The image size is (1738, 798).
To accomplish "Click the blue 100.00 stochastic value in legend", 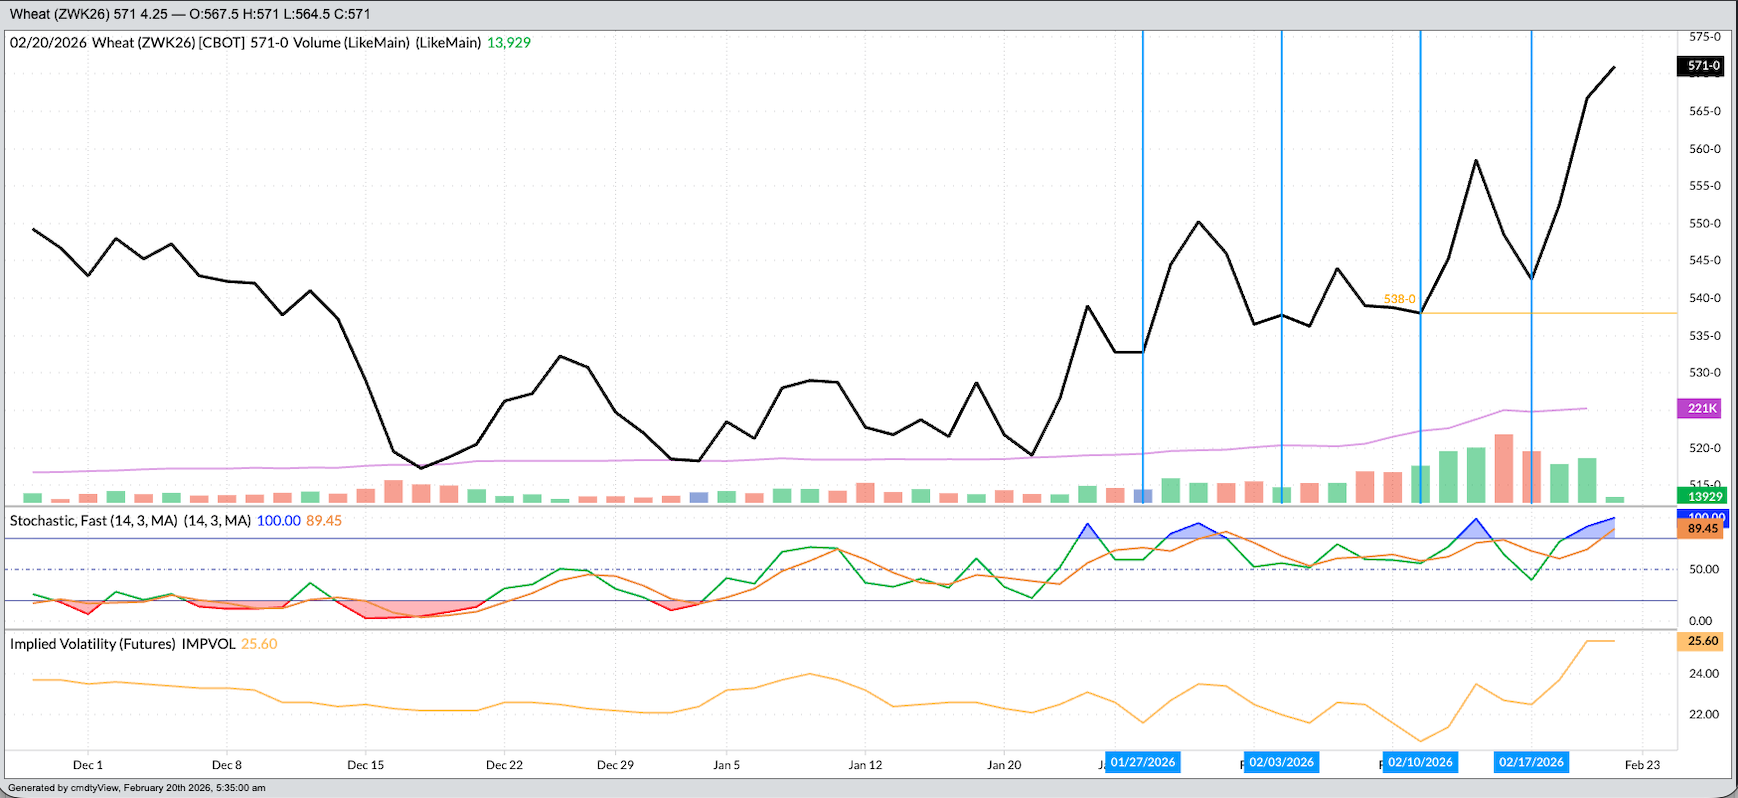I will (x=278, y=521).
